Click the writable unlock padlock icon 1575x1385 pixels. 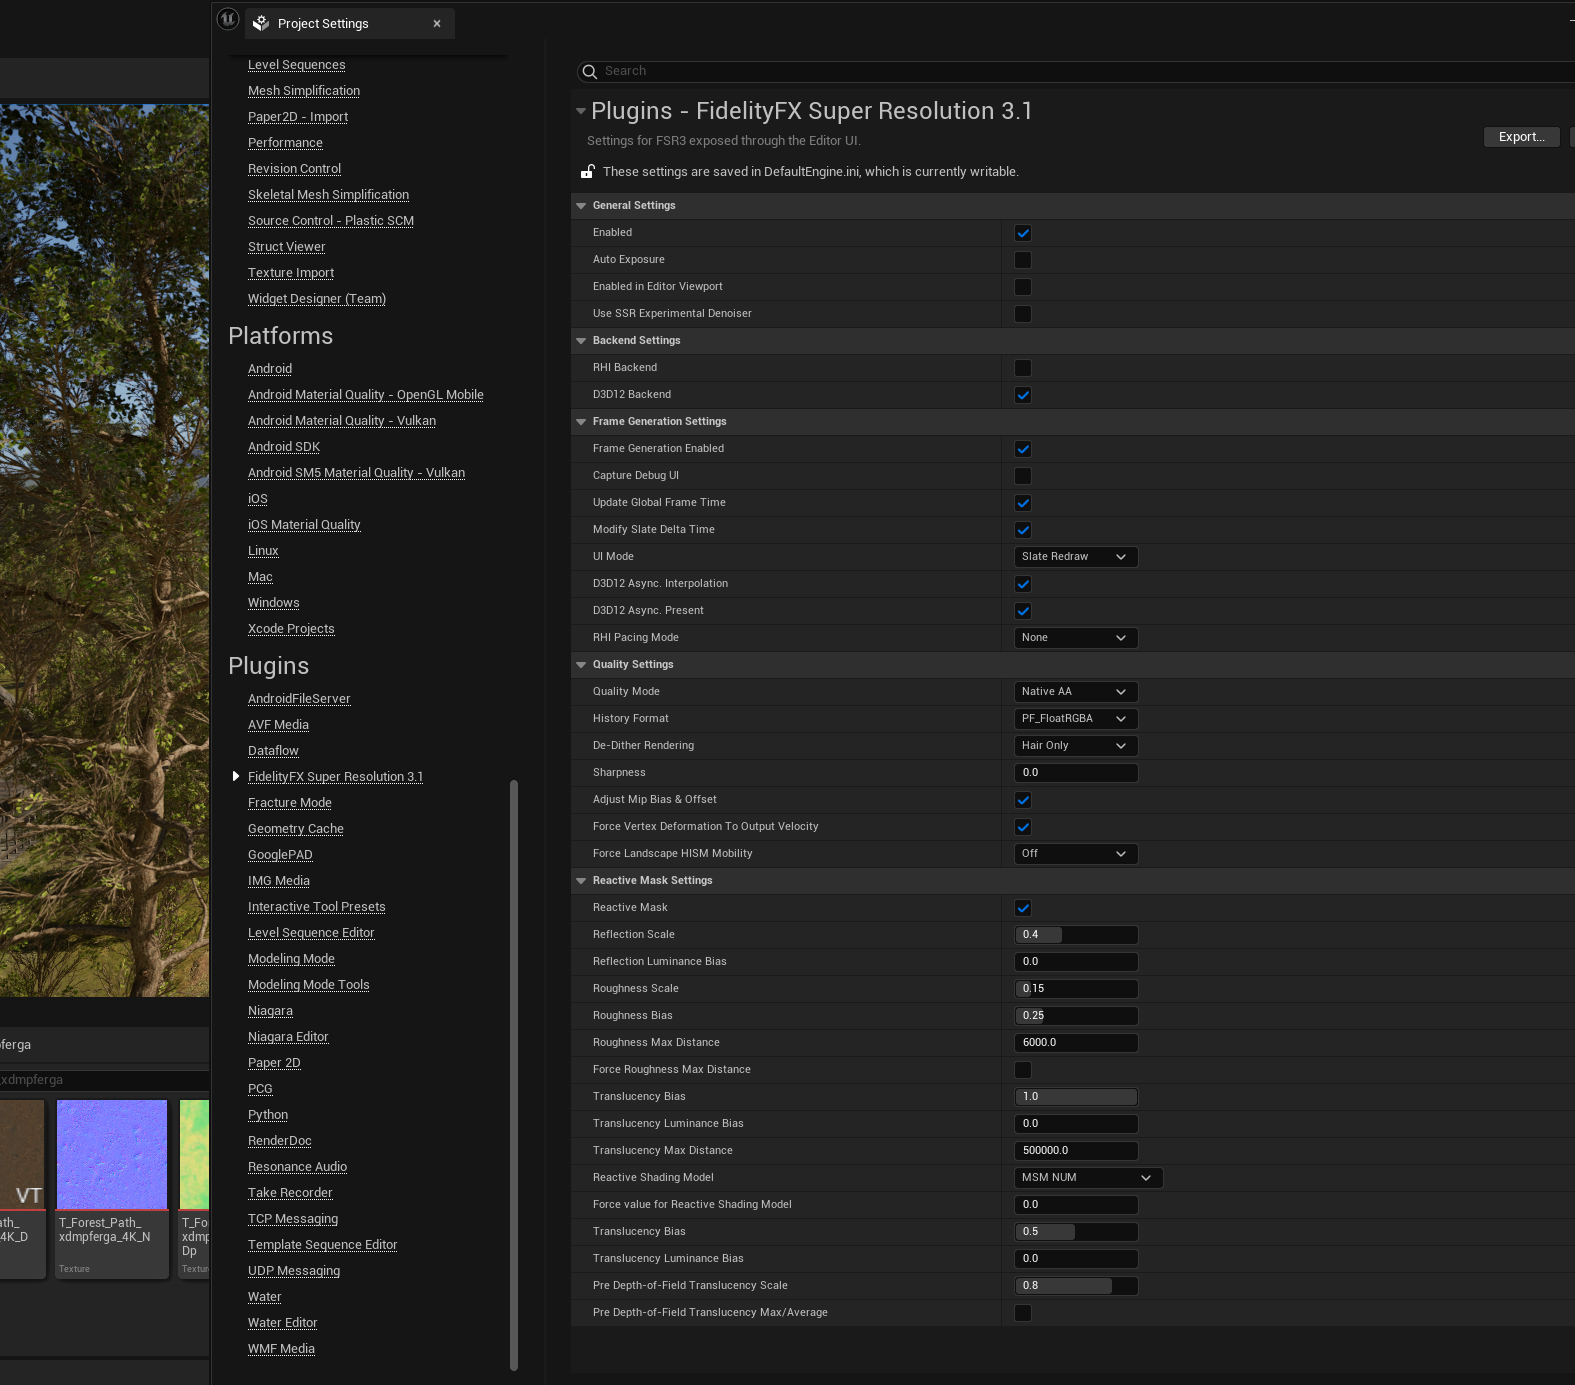(x=588, y=171)
